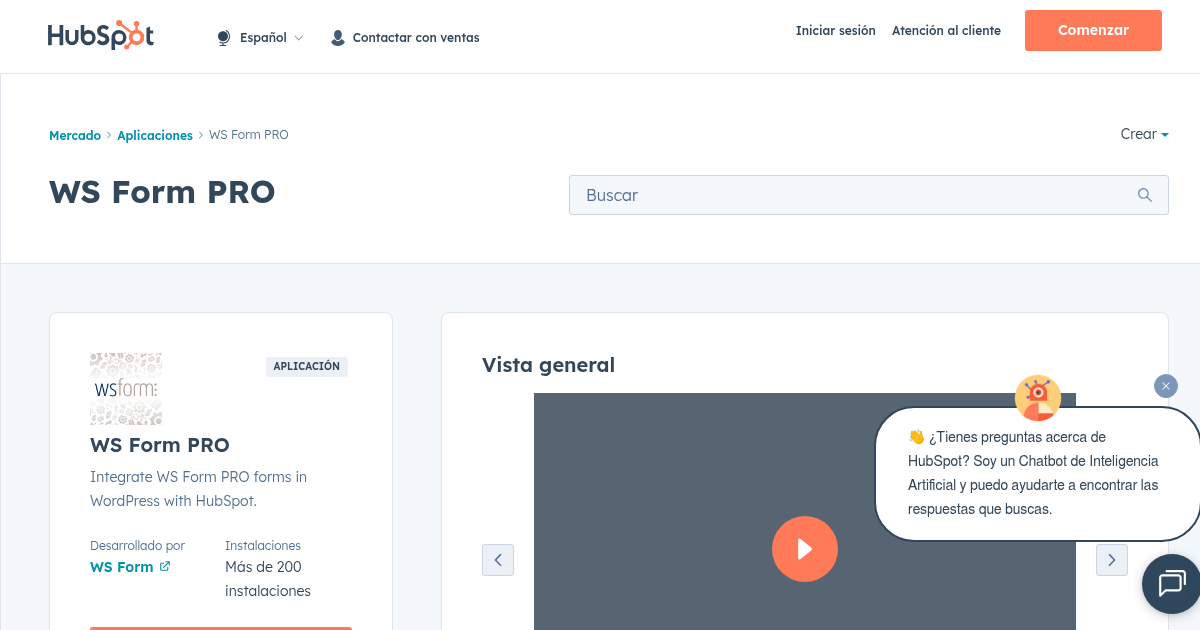This screenshot has width=1200, height=630.
Task: Click the WS Form app logo thumbnail
Action: [x=126, y=389]
